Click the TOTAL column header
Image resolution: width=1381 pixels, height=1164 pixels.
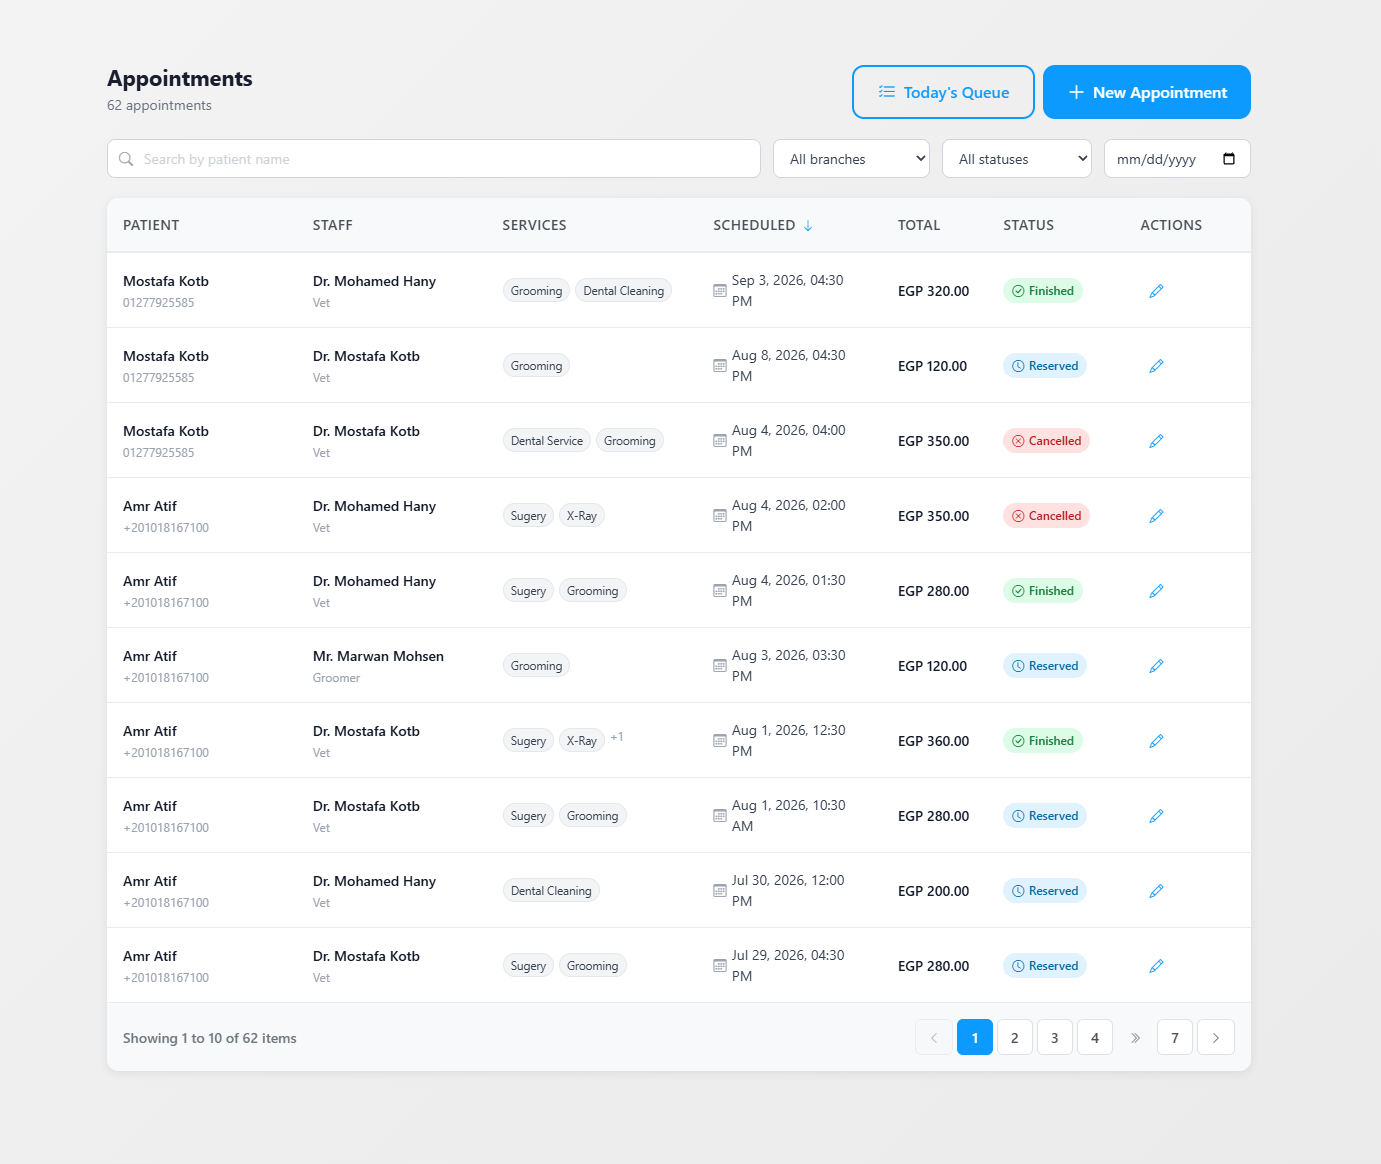coord(919,226)
